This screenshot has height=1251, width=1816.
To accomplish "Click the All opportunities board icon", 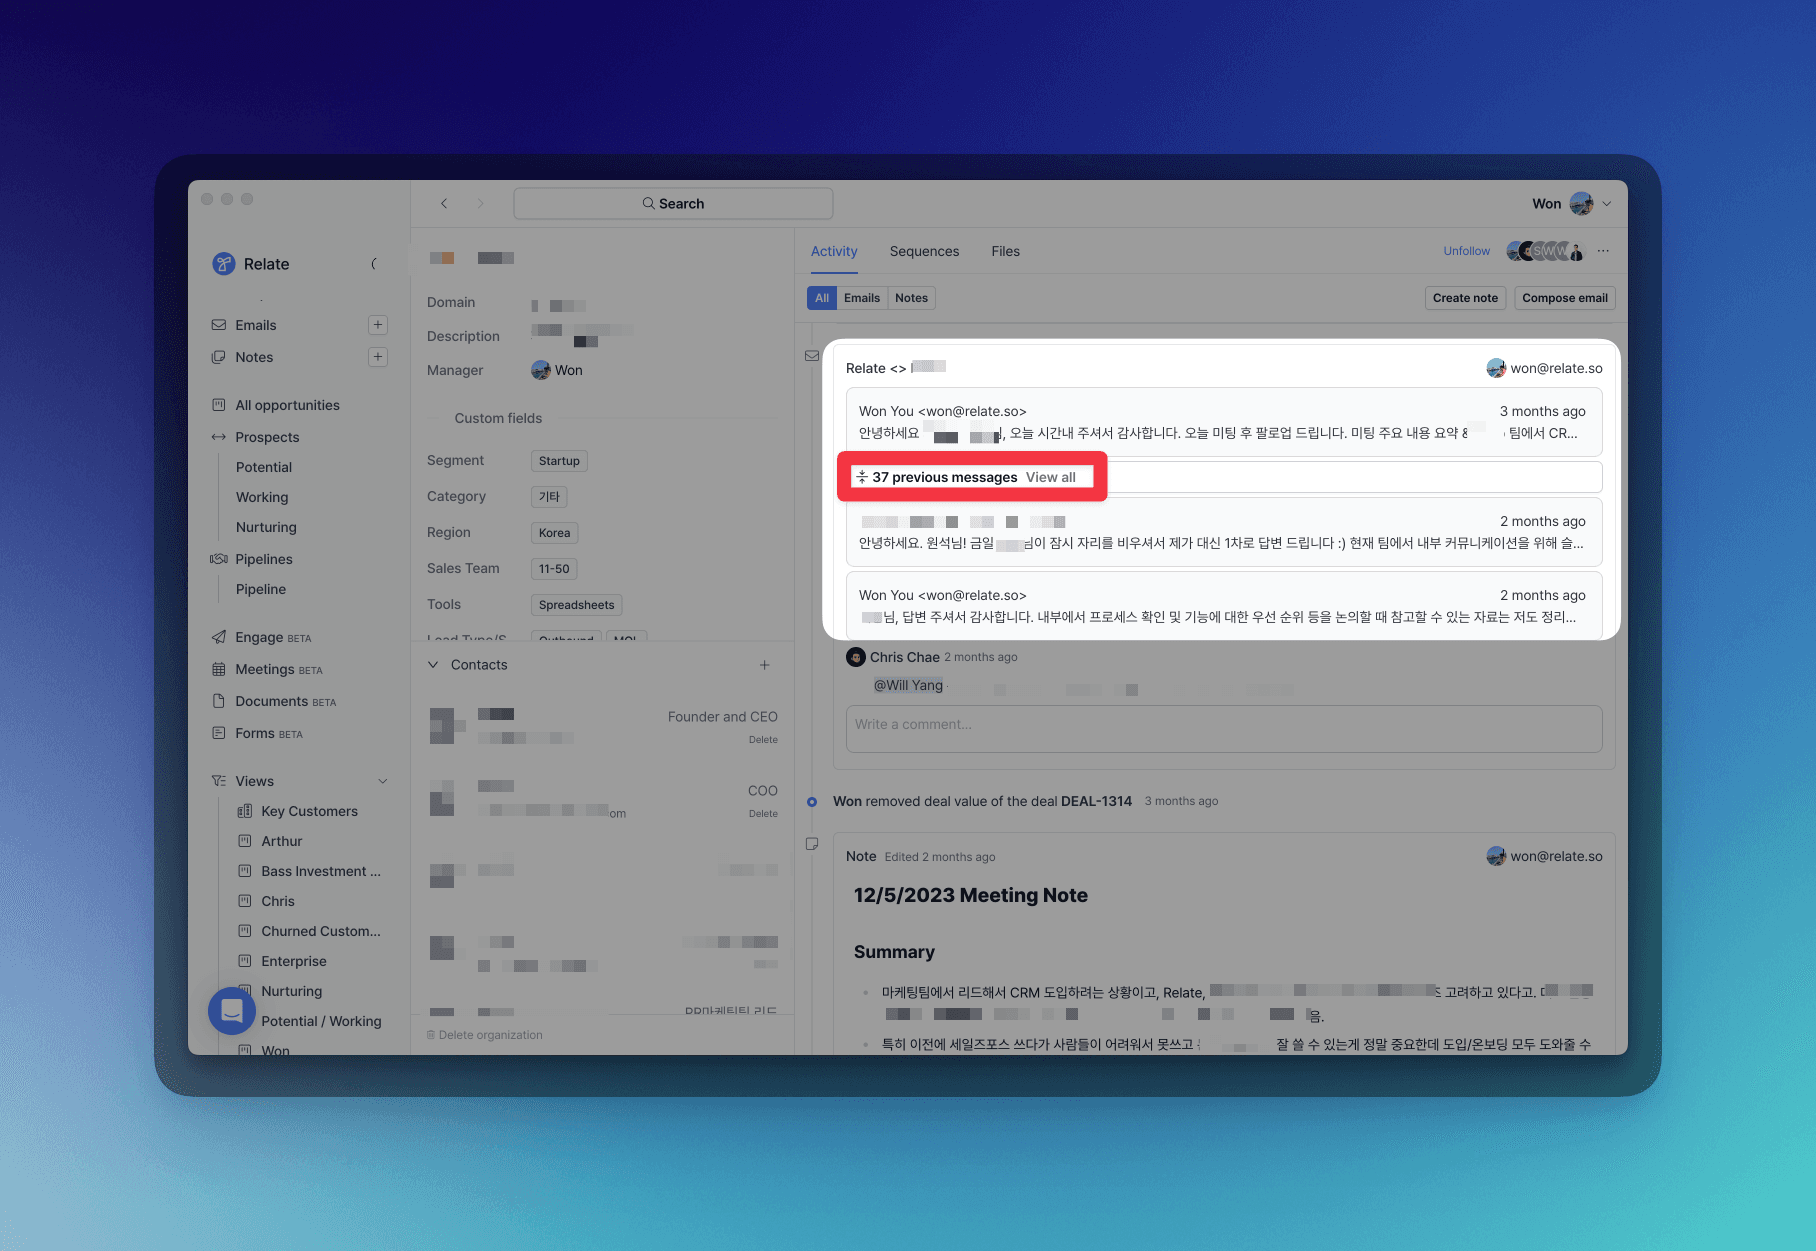I will [219, 405].
